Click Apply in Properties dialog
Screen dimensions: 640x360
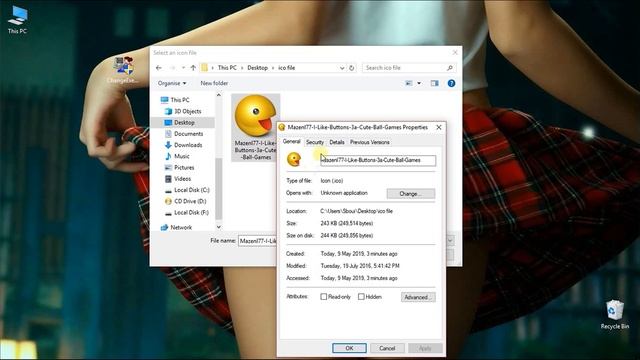(x=425, y=348)
